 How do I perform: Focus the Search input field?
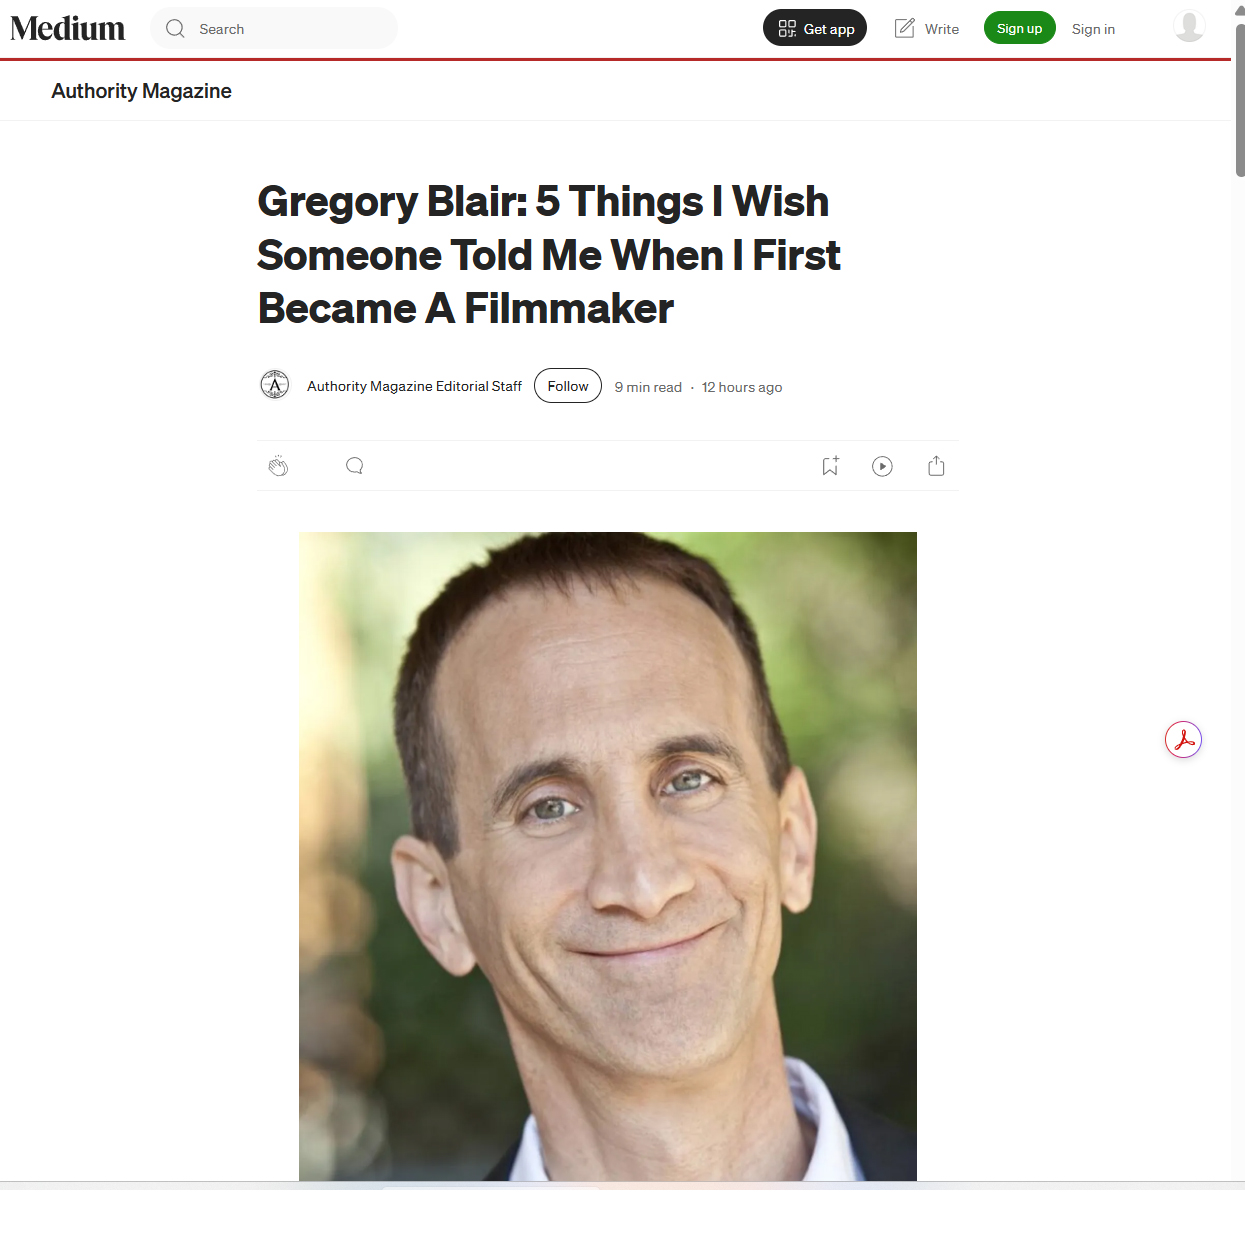(x=274, y=29)
